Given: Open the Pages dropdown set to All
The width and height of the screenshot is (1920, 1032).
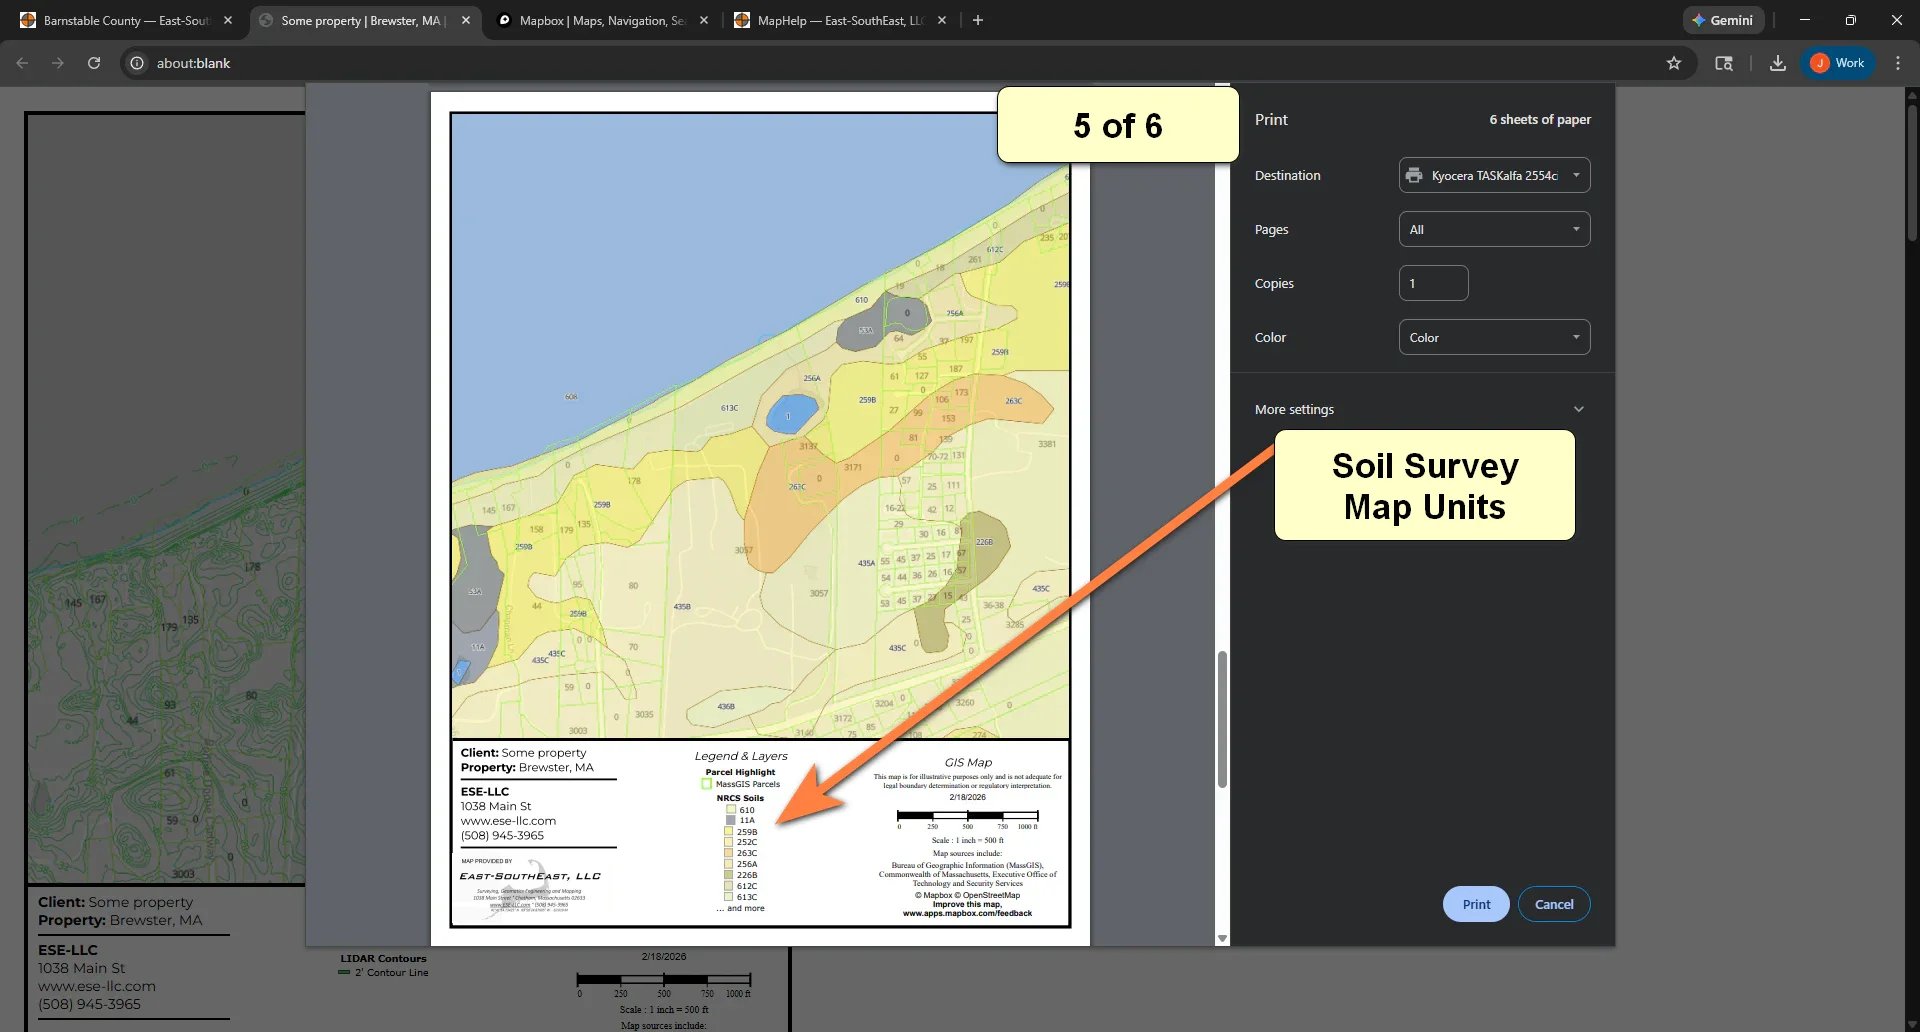Looking at the screenshot, I should pyautogui.click(x=1493, y=228).
